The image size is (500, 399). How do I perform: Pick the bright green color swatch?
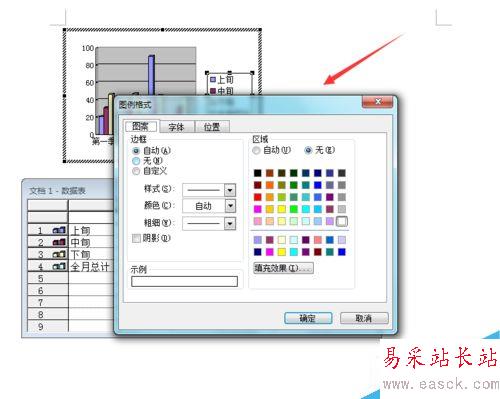tap(294, 209)
